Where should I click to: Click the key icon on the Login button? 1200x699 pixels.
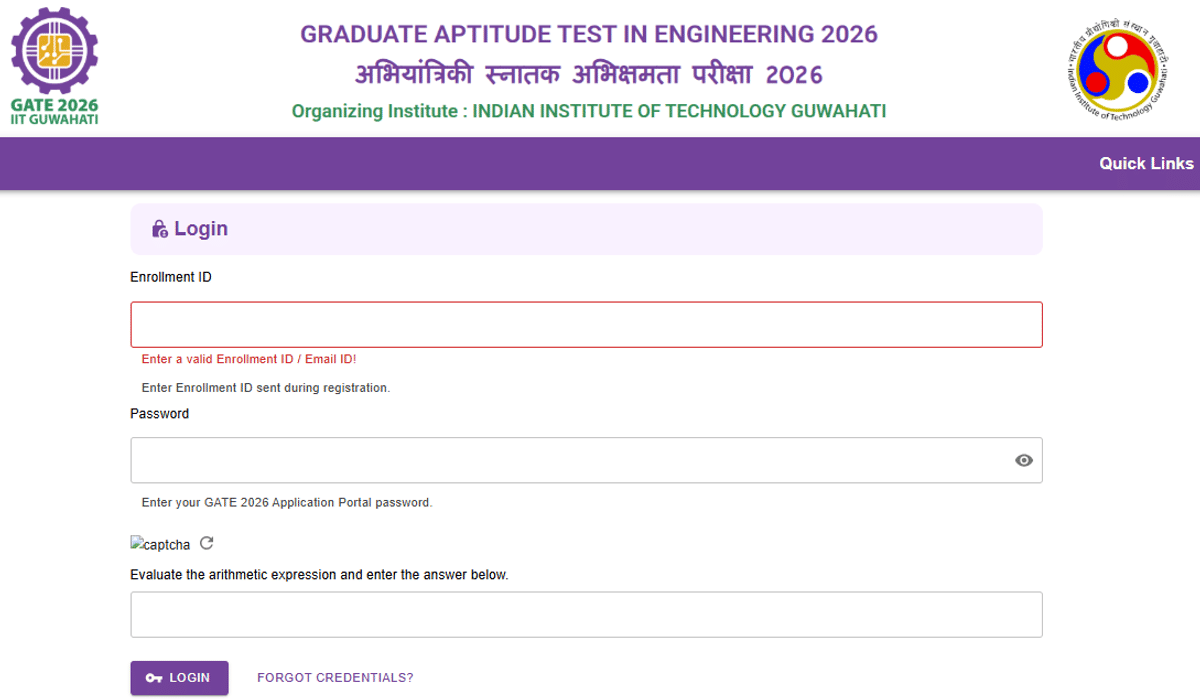(x=153, y=678)
